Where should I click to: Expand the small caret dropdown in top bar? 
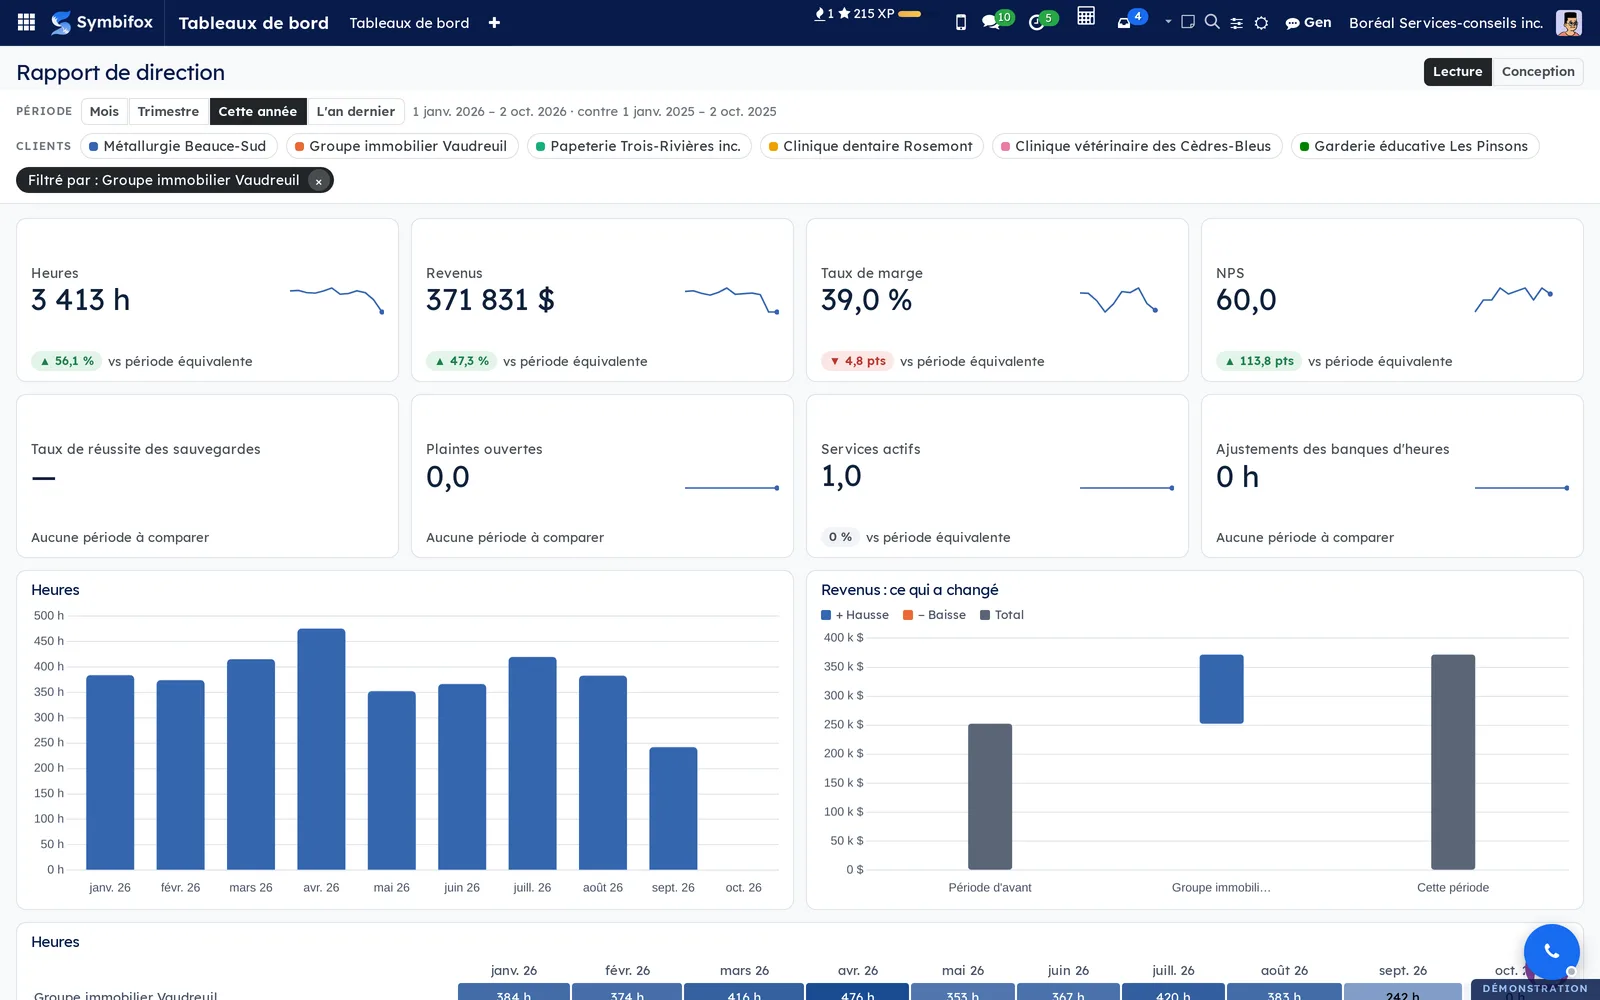point(1167,21)
